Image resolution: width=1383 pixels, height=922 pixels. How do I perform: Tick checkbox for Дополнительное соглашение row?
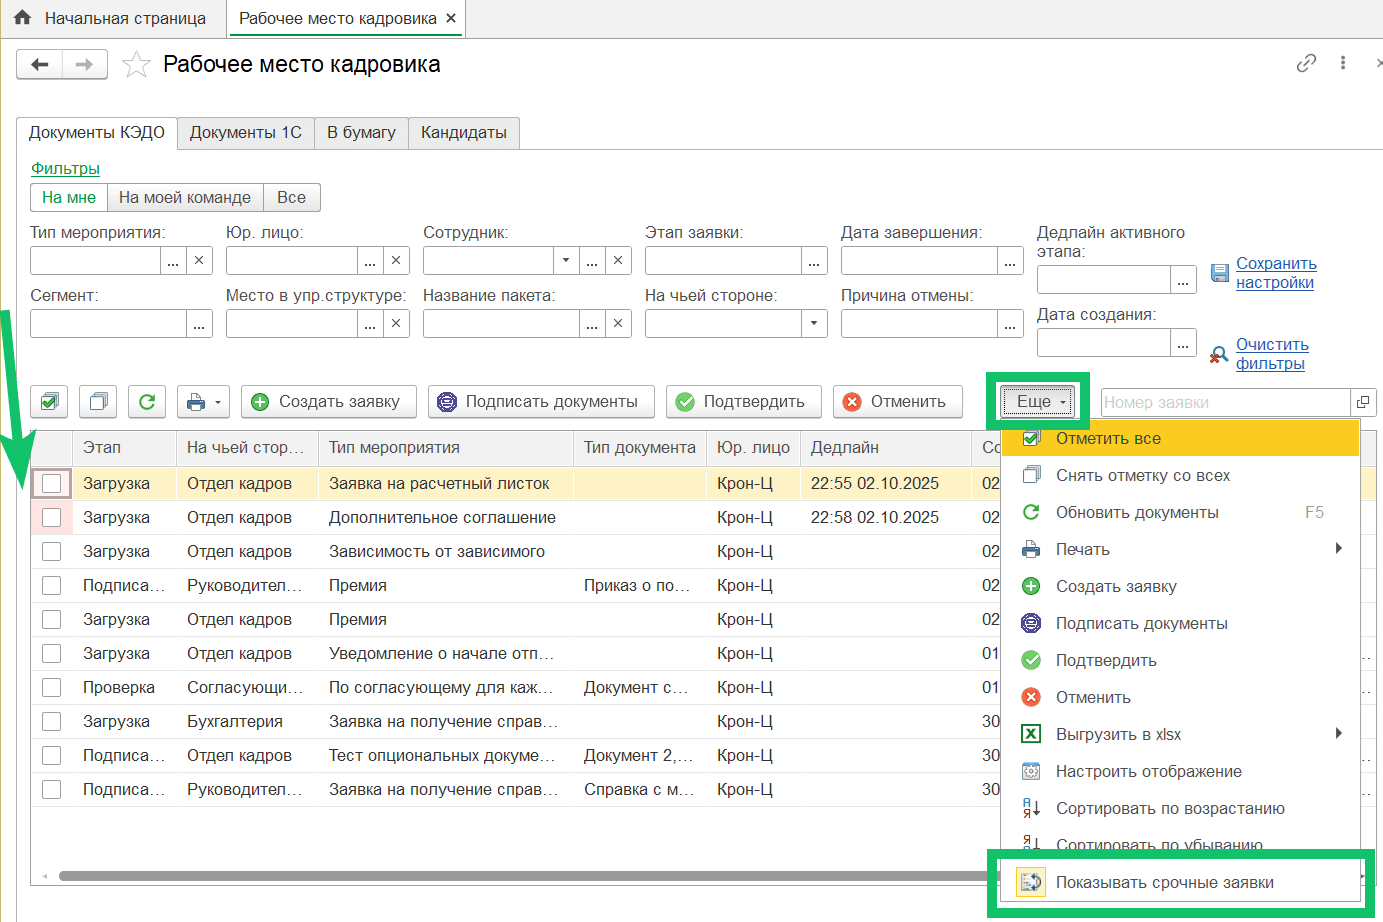(52, 518)
